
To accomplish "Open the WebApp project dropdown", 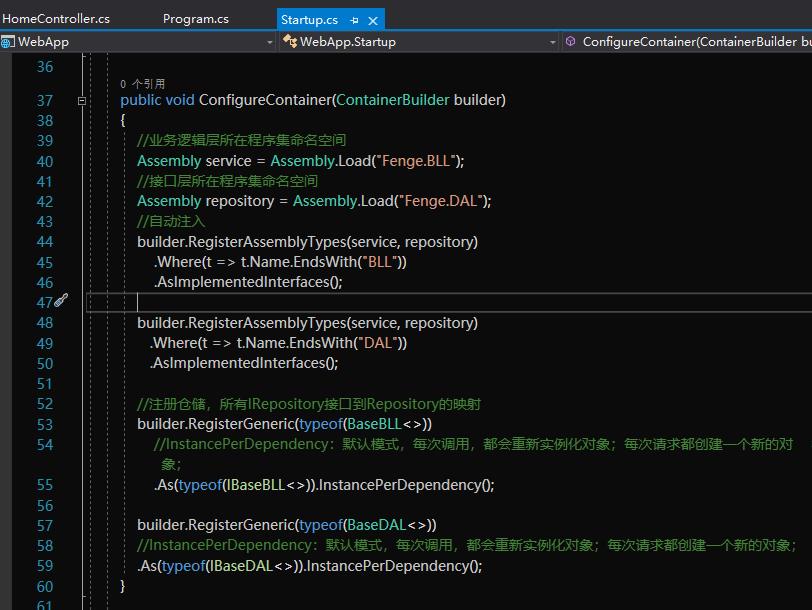I will pos(269,42).
